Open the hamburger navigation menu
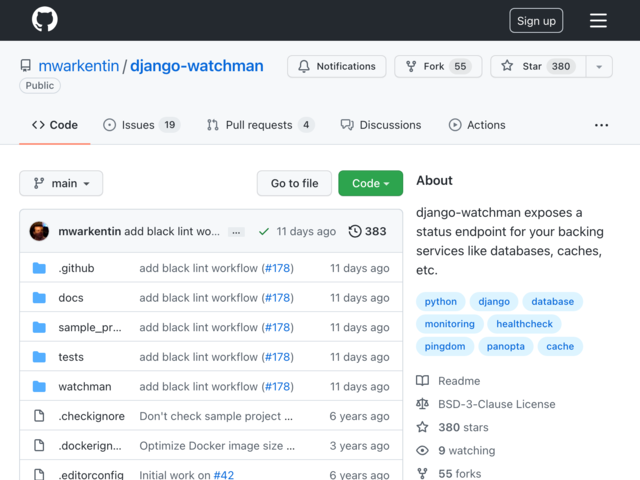 (x=598, y=20)
